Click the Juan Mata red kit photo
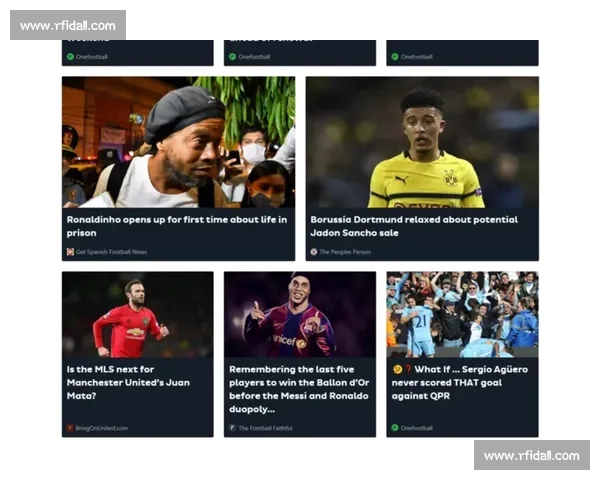Viewport: 600px width, 480px height. pos(138,315)
